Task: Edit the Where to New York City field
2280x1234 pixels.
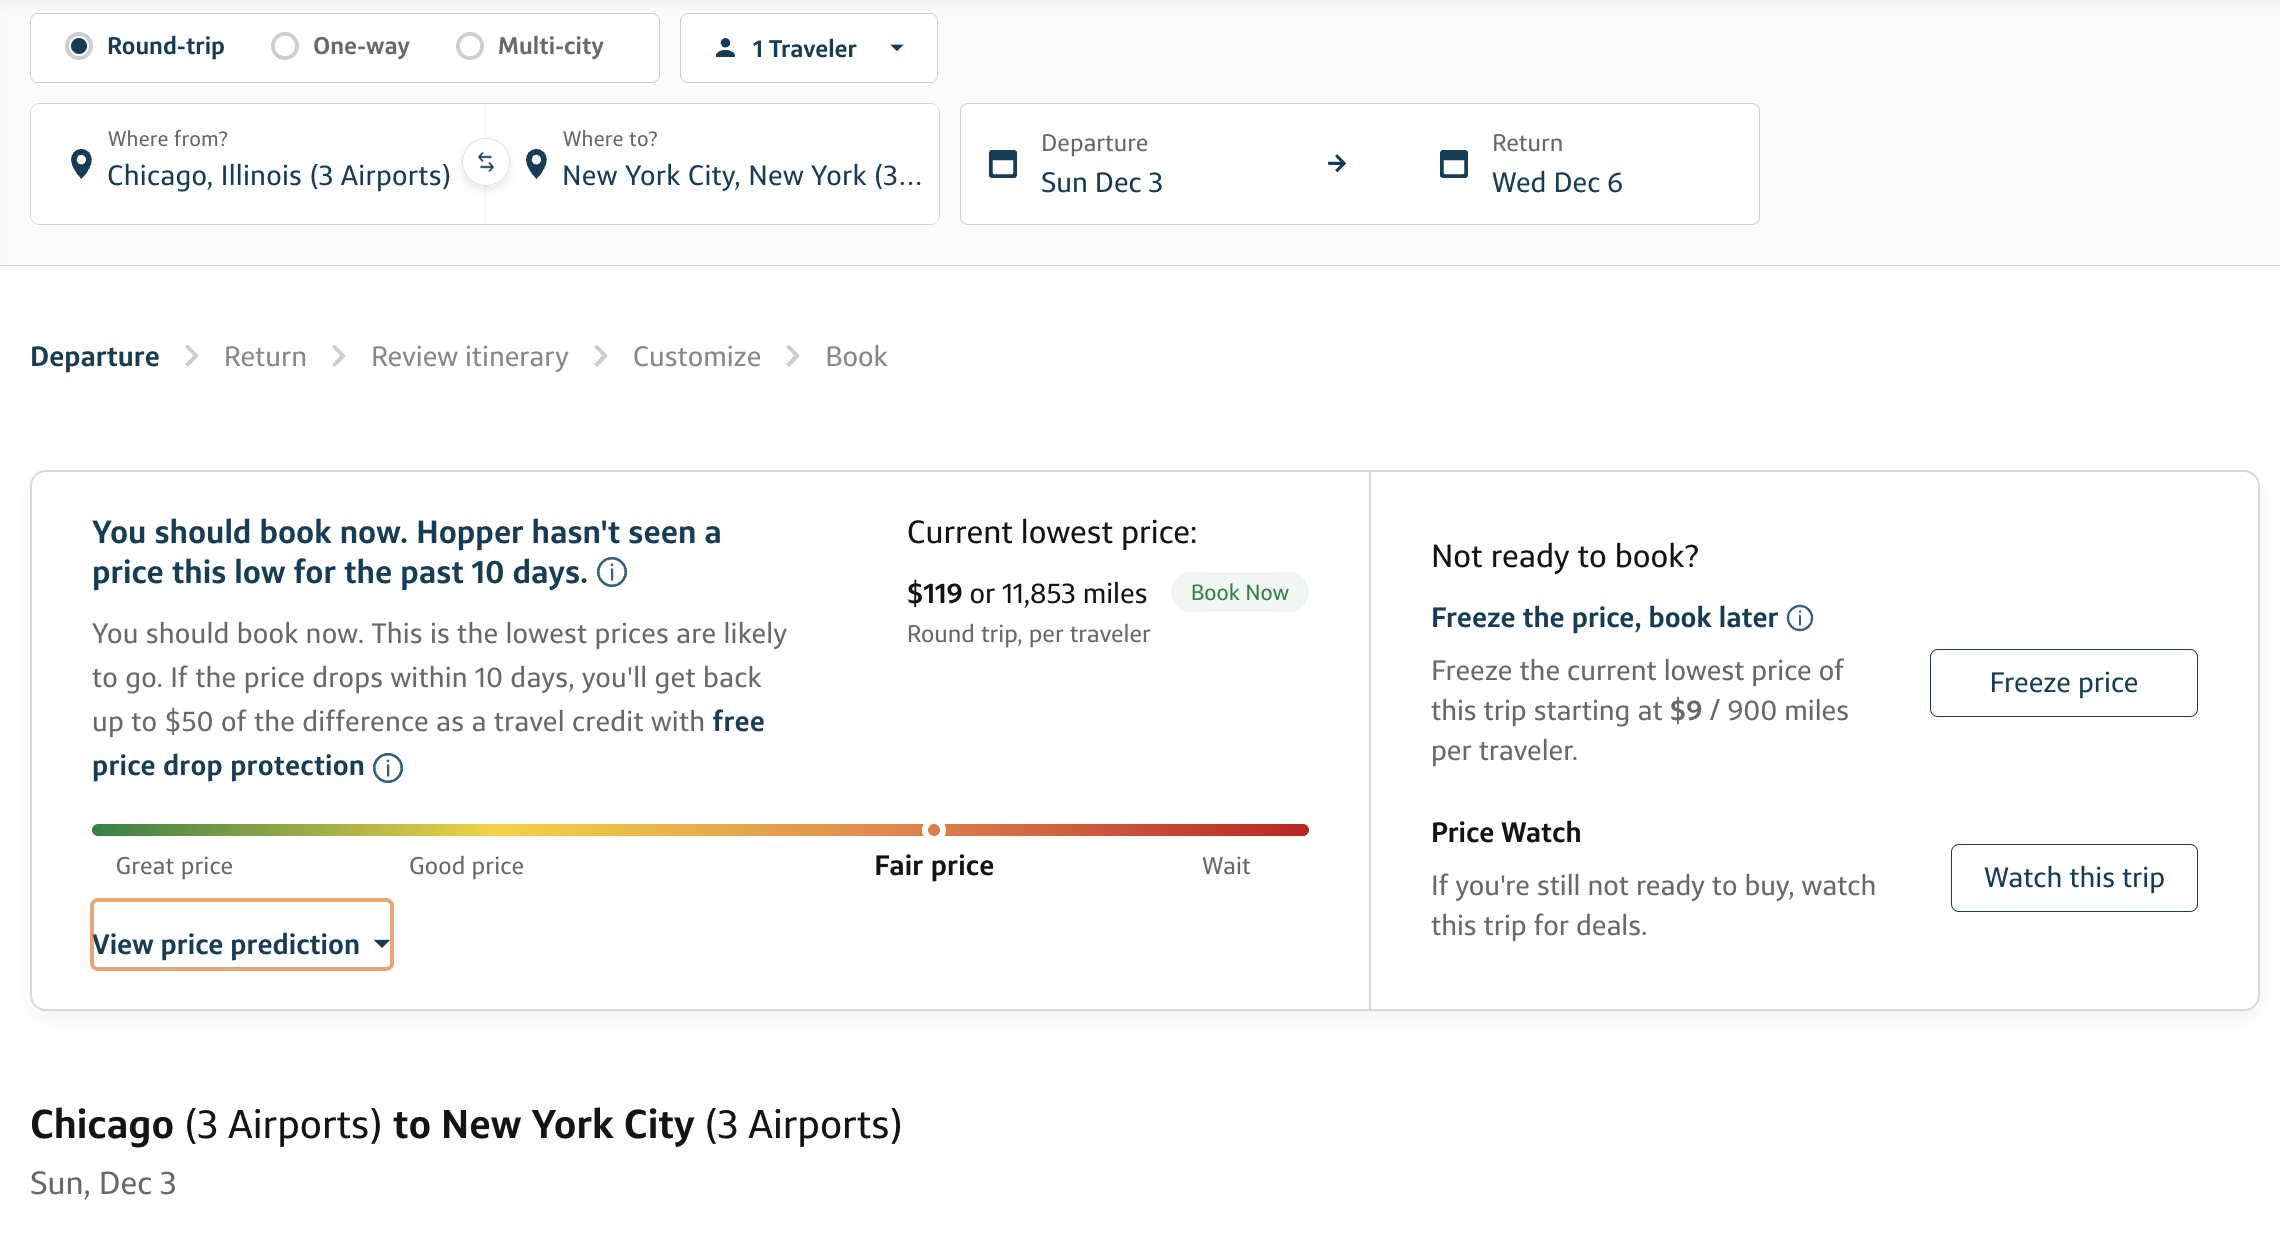Action: pos(712,164)
